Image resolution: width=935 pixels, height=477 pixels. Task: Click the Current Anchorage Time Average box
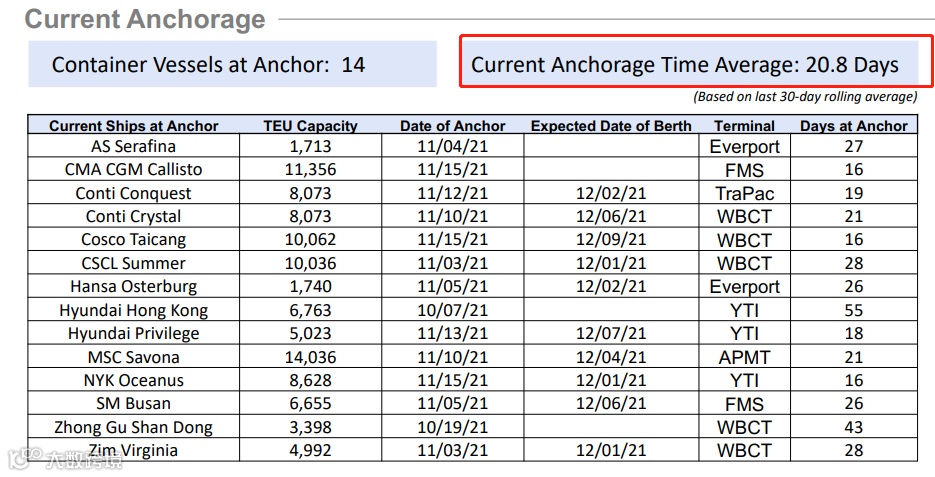coord(695,61)
